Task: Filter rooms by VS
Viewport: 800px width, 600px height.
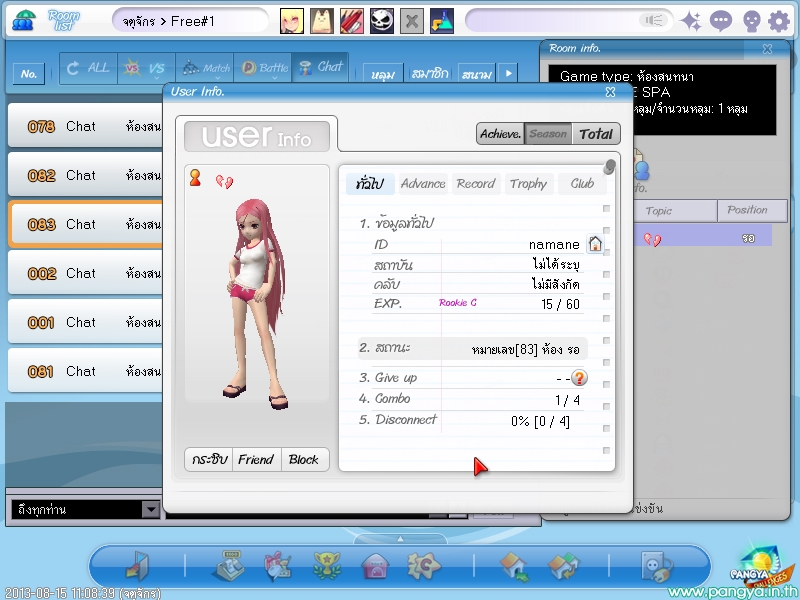Action: [x=146, y=68]
